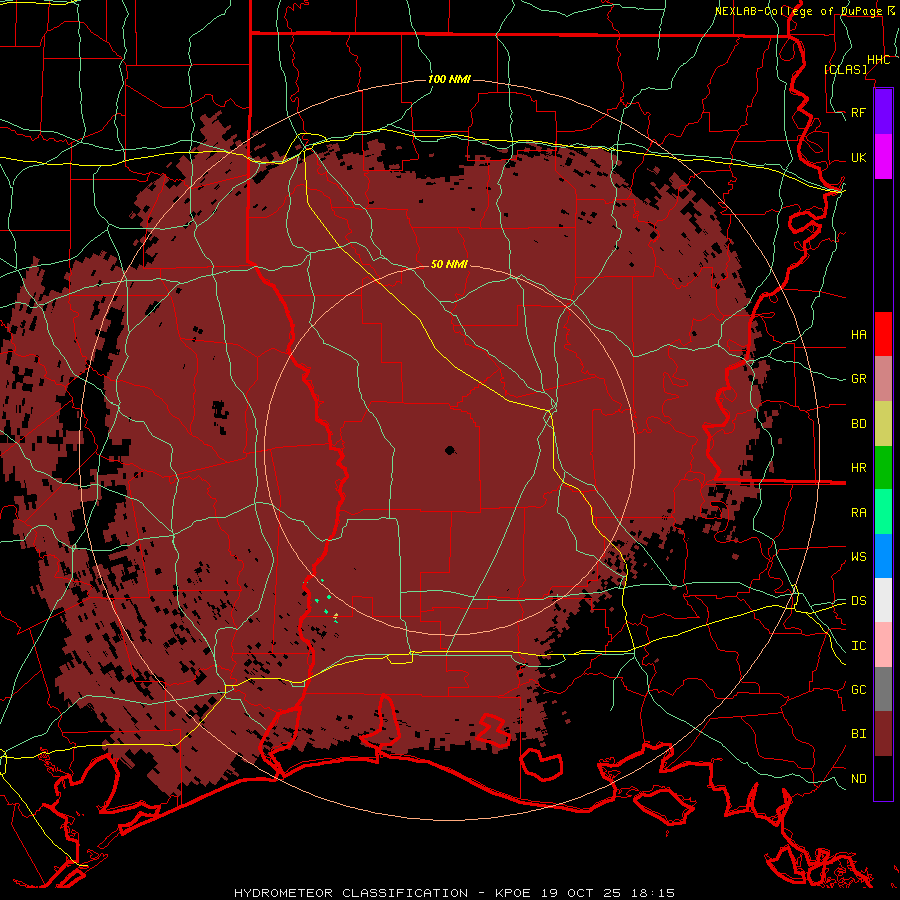This screenshot has height=900, width=900.
Task: Click the BD legend label
Action: pos(859,424)
